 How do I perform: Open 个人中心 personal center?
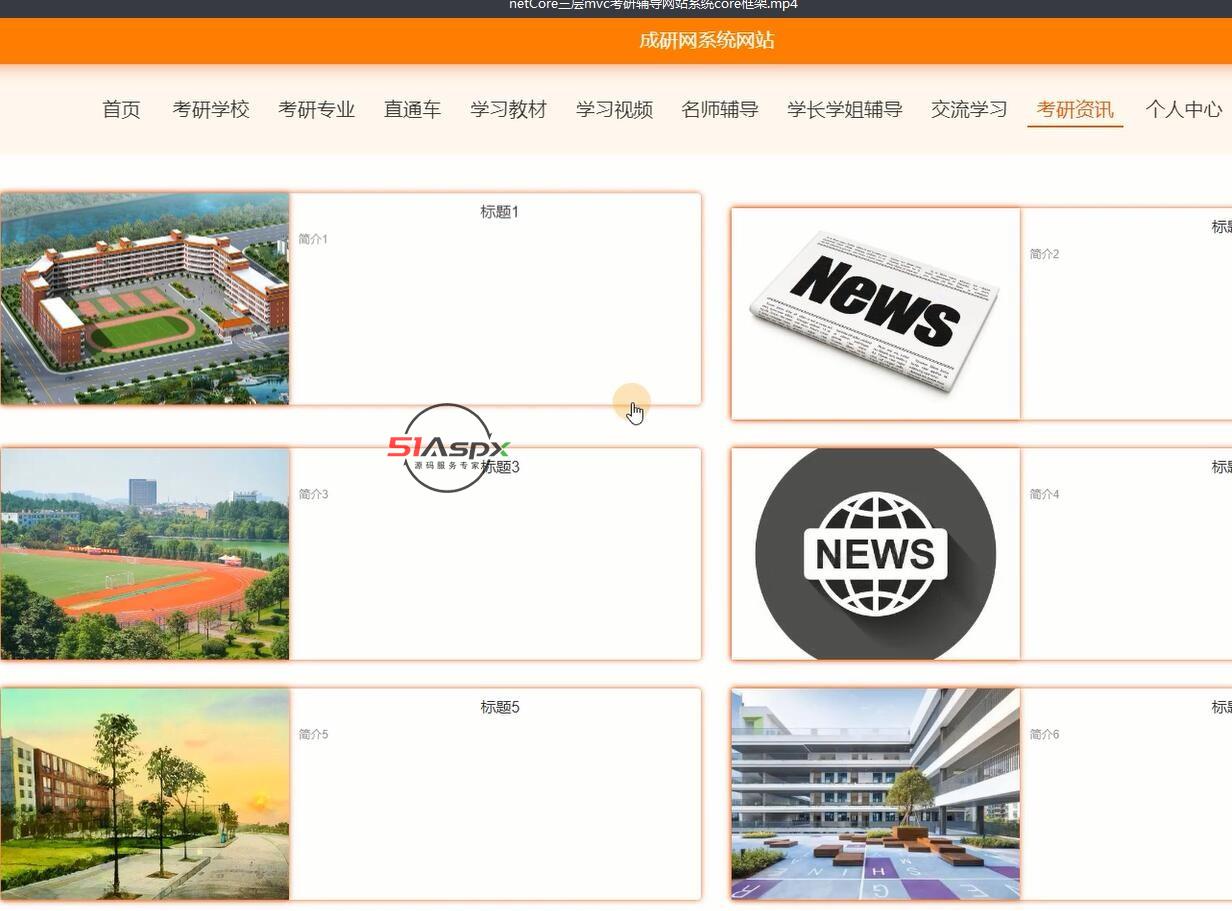tap(1184, 110)
